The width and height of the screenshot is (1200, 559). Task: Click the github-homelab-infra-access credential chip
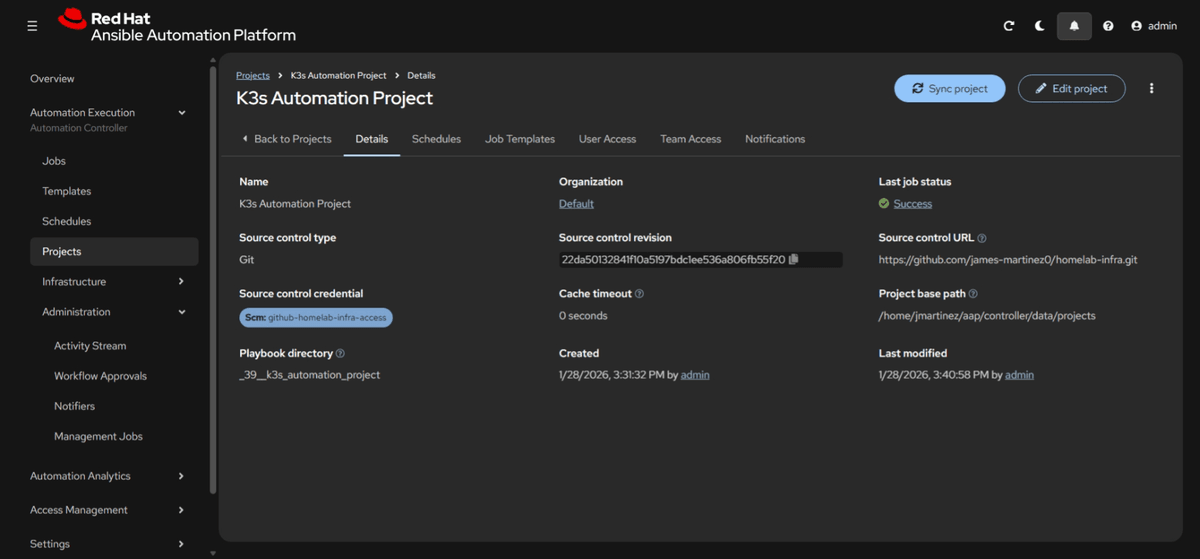316,317
